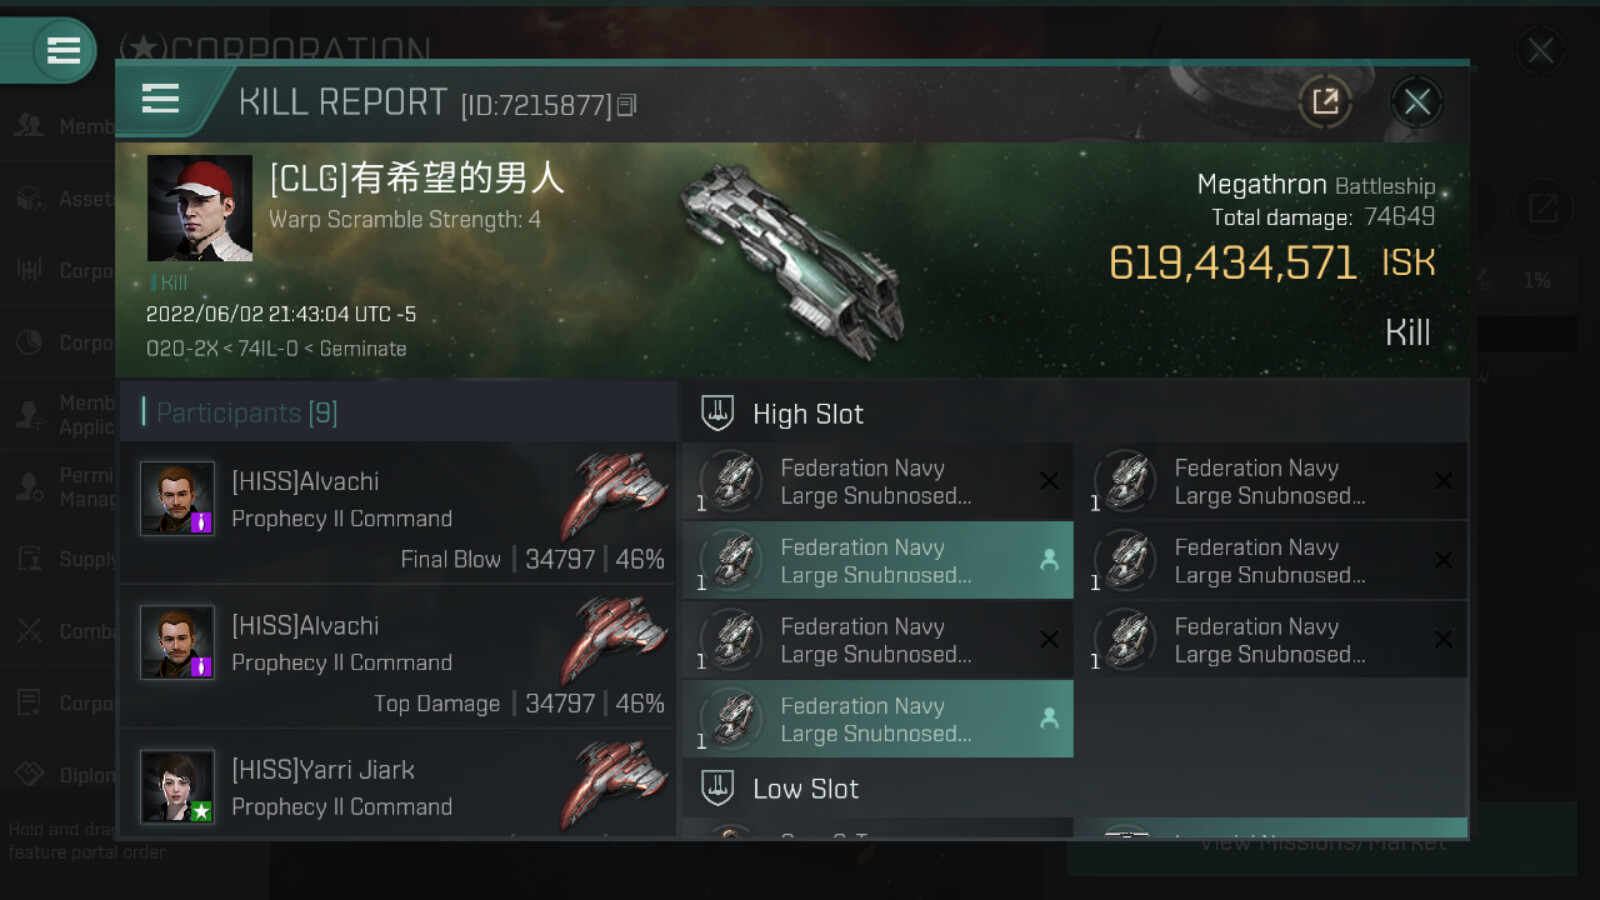The image size is (1600, 900).
Task: Open the green main menu button
Action: pyautogui.click(x=63, y=50)
